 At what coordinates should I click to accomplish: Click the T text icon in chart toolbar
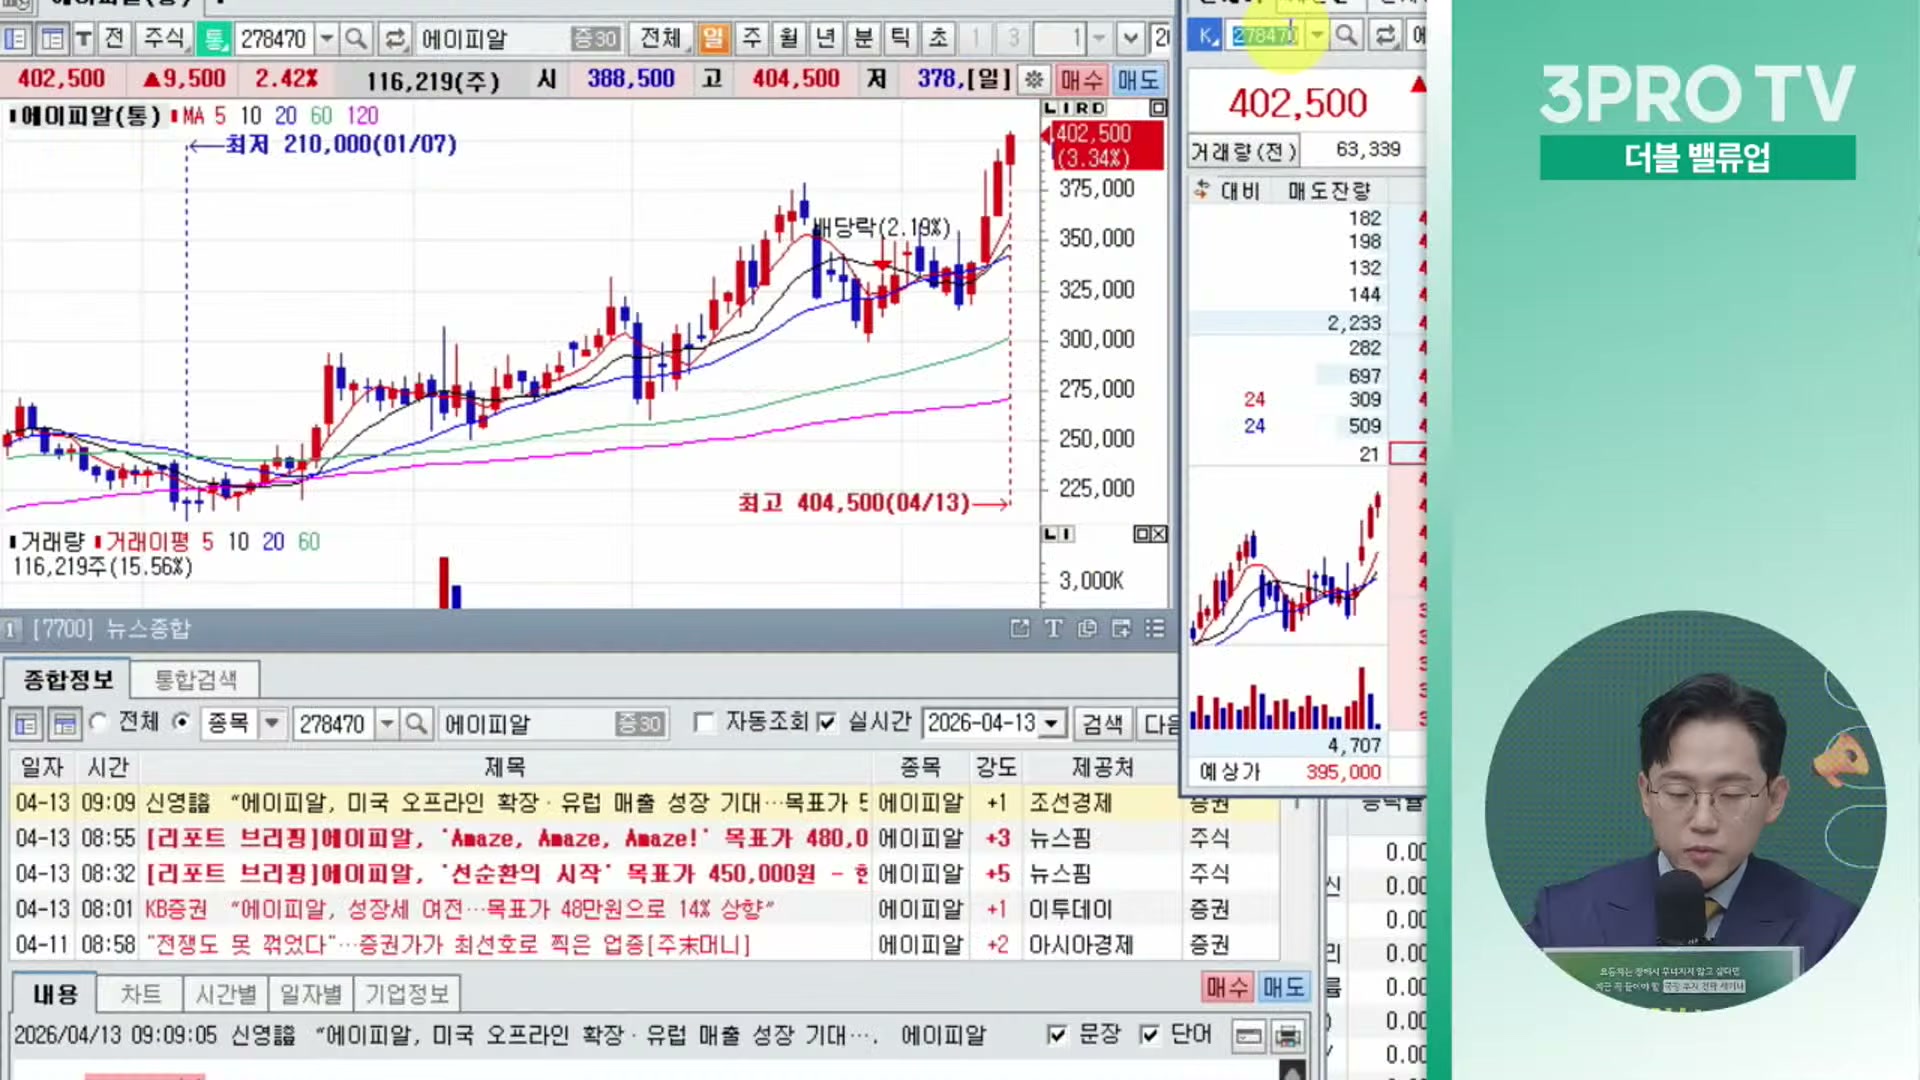click(84, 39)
